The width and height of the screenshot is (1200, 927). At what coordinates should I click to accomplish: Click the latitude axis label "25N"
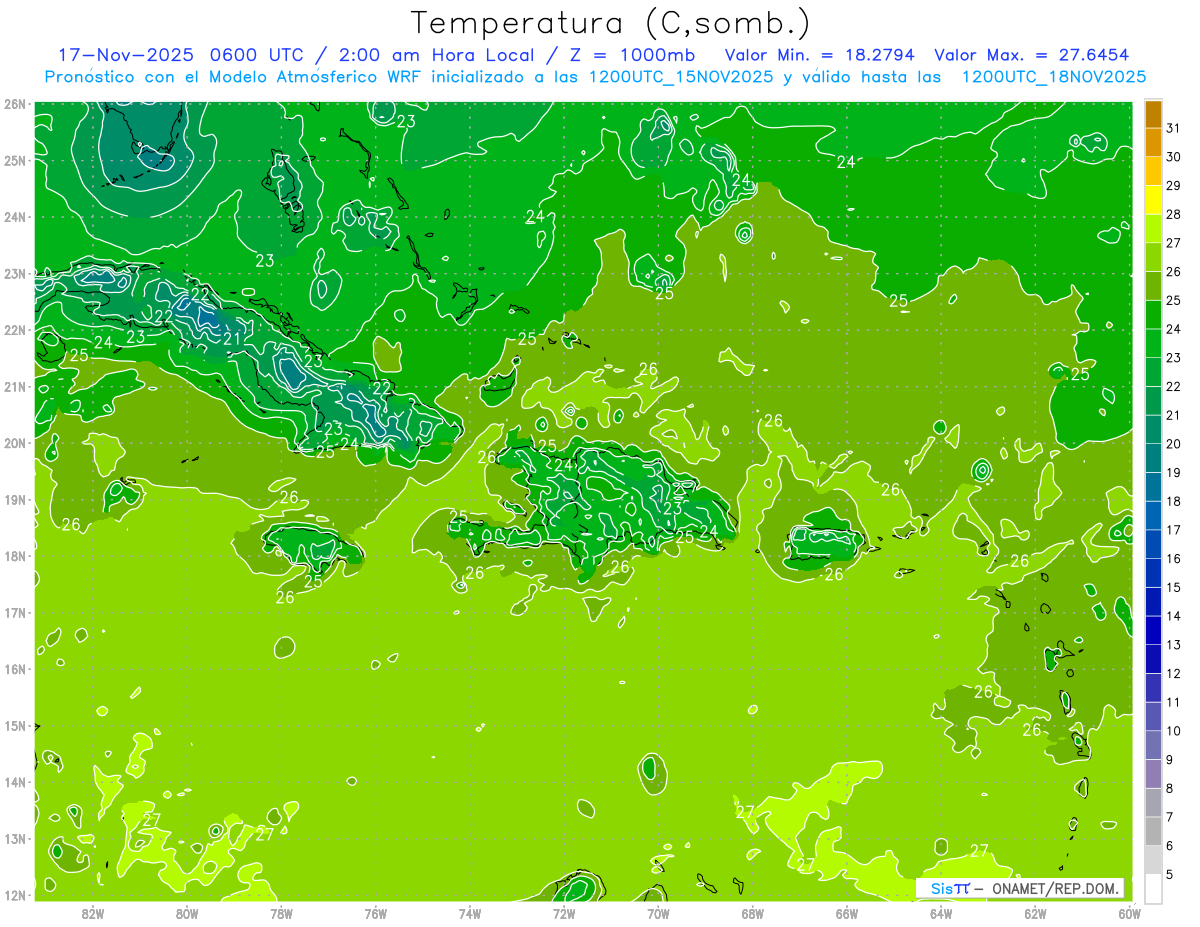coord(14,160)
